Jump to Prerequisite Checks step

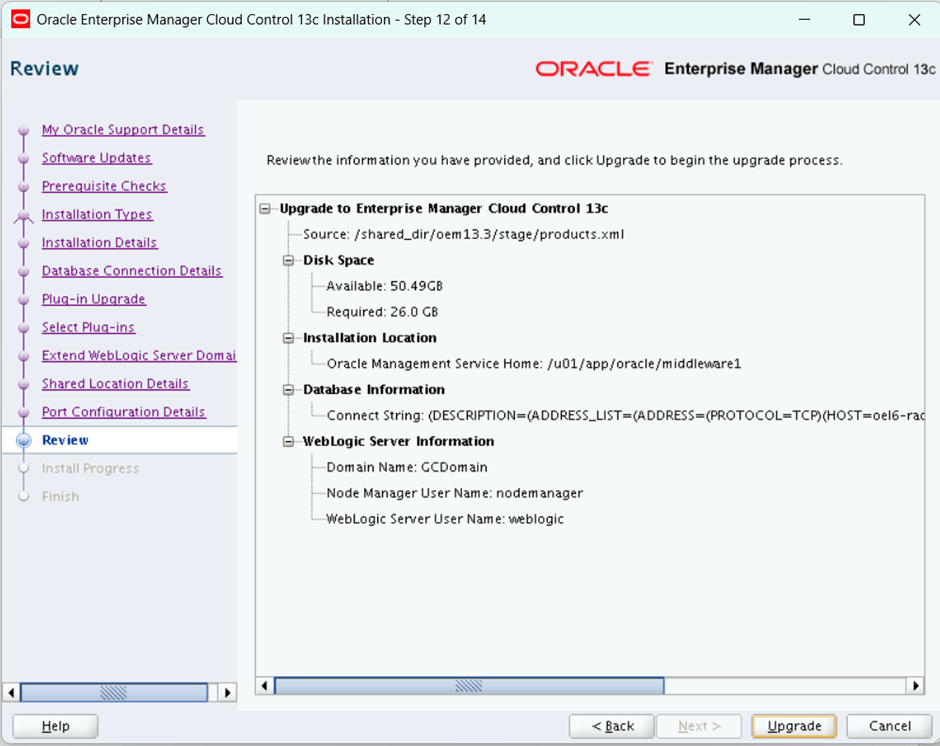click(104, 186)
